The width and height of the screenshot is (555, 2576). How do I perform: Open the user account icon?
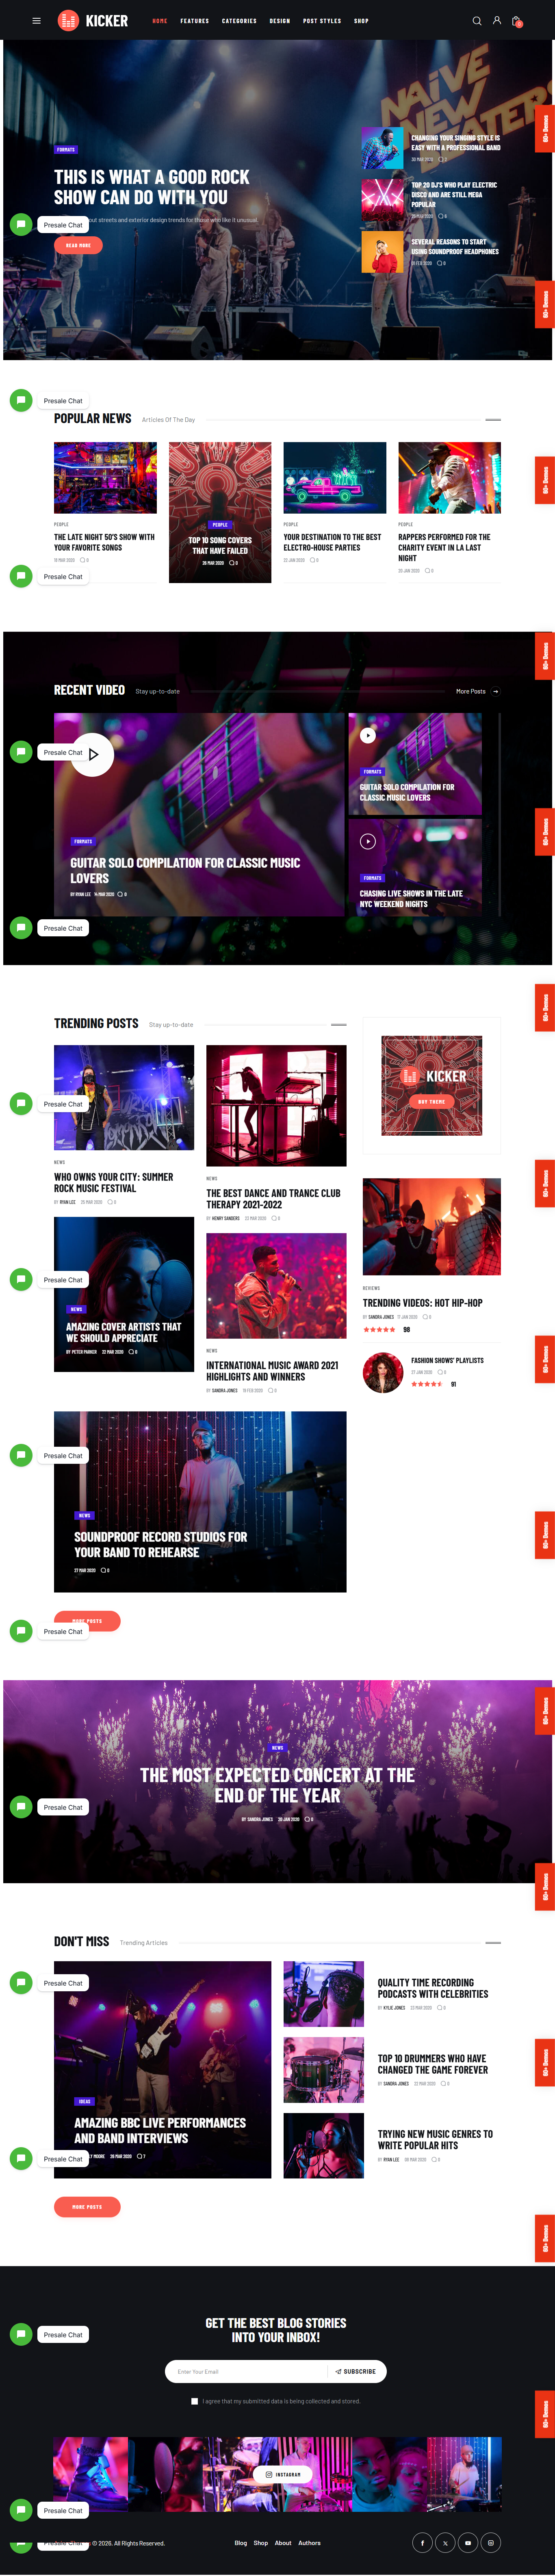497,20
